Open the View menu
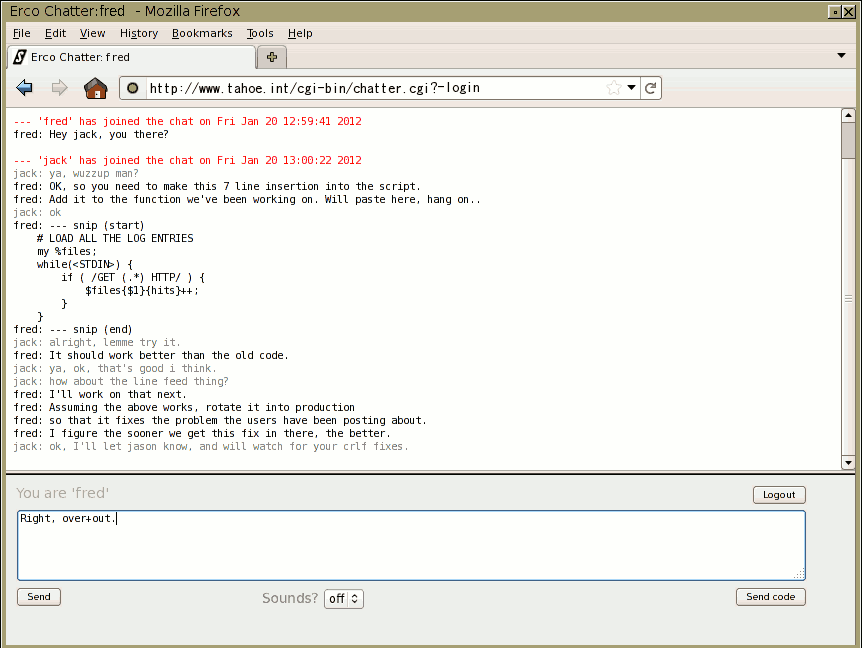The width and height of the screenshot is (863, 648). pos(92,33)
